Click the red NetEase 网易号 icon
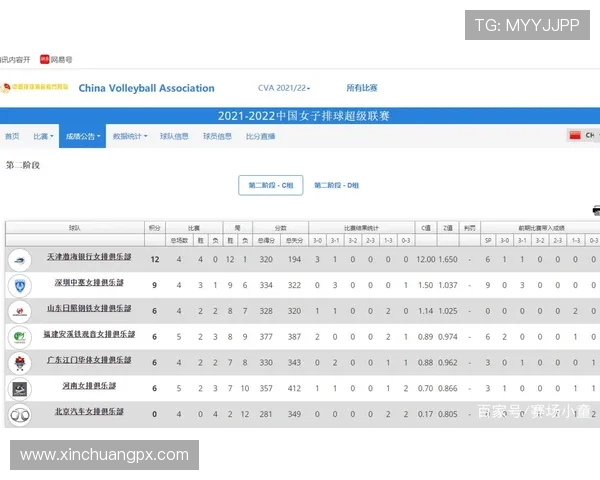 pos(45,59)
